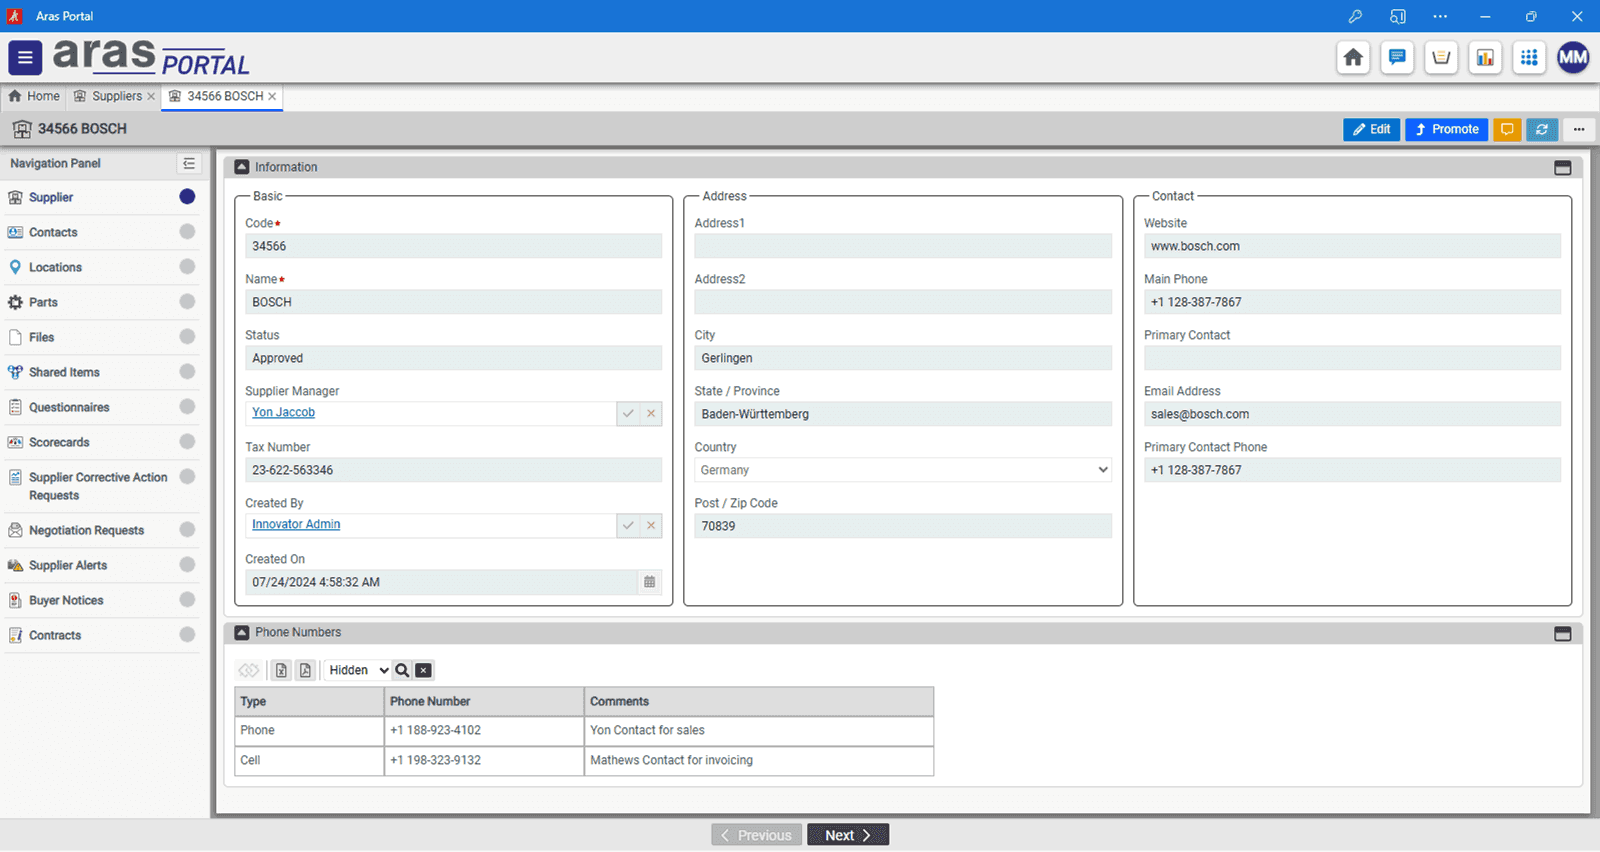Click the Edit button
The height and width of the screenshot is (852, 1600).
pyautogui.click(x=1372, y=129)
